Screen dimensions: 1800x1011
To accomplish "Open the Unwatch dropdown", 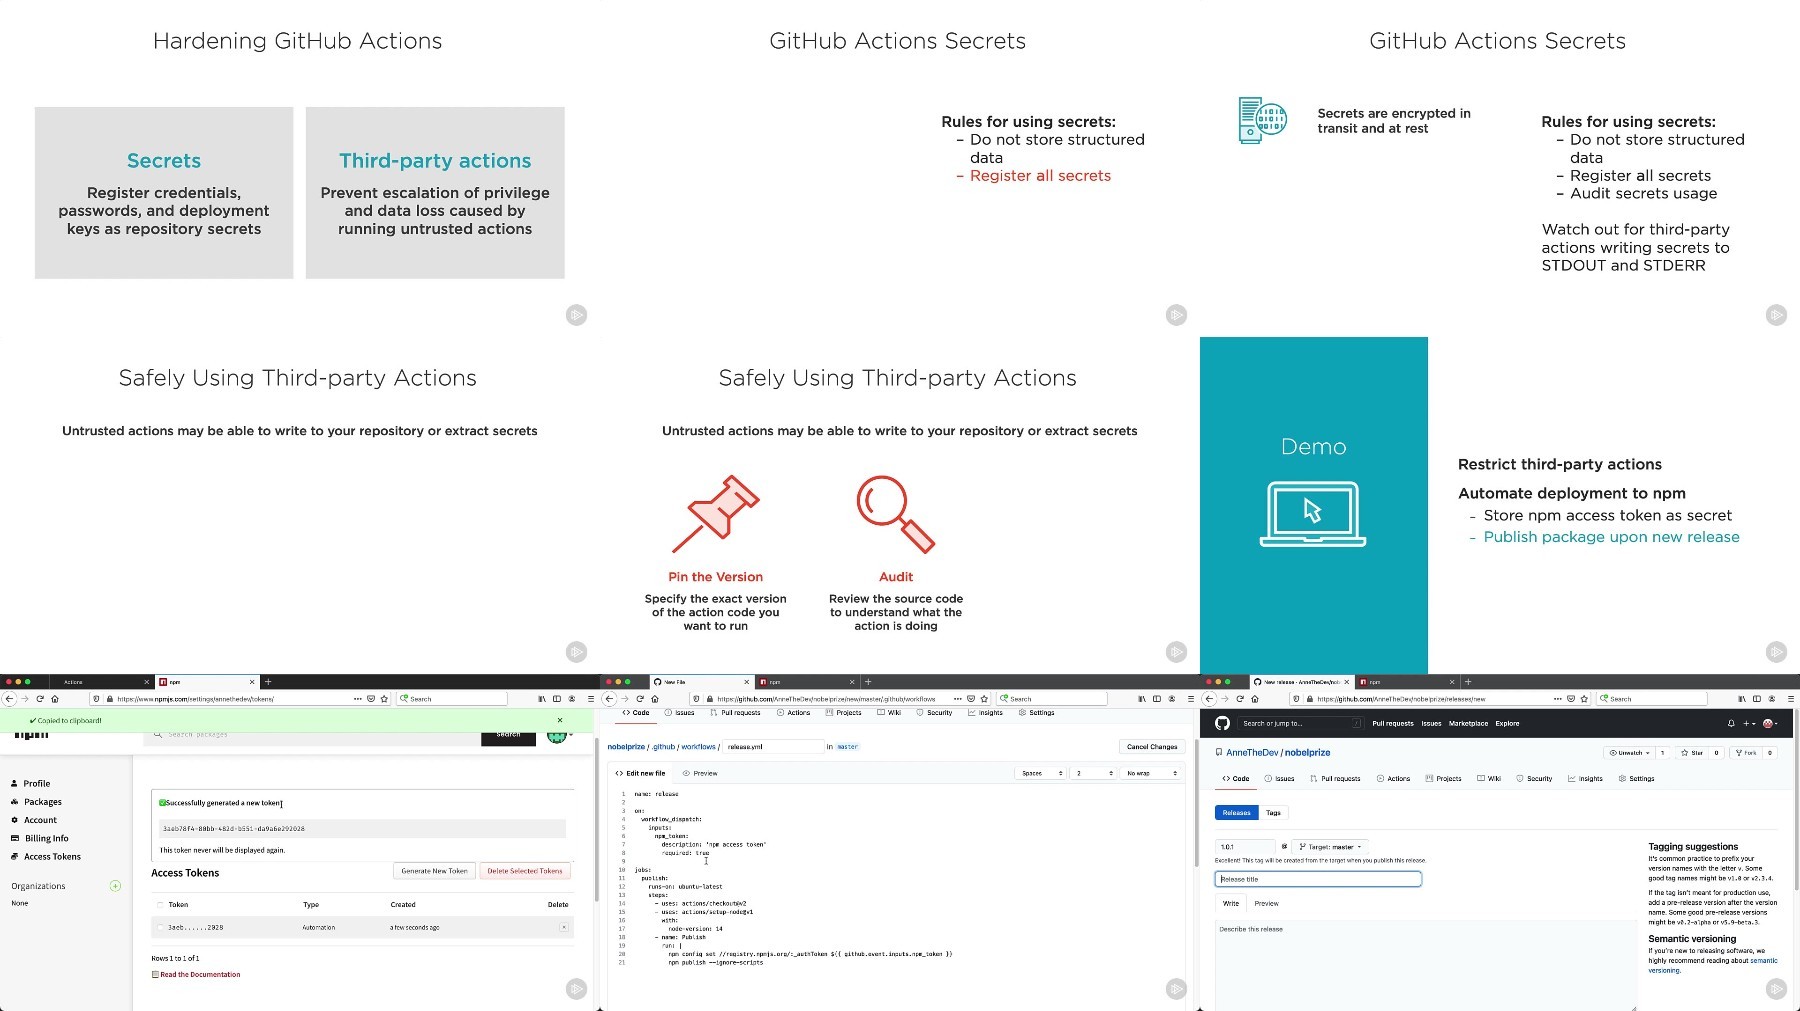I will pos(1629,753).
